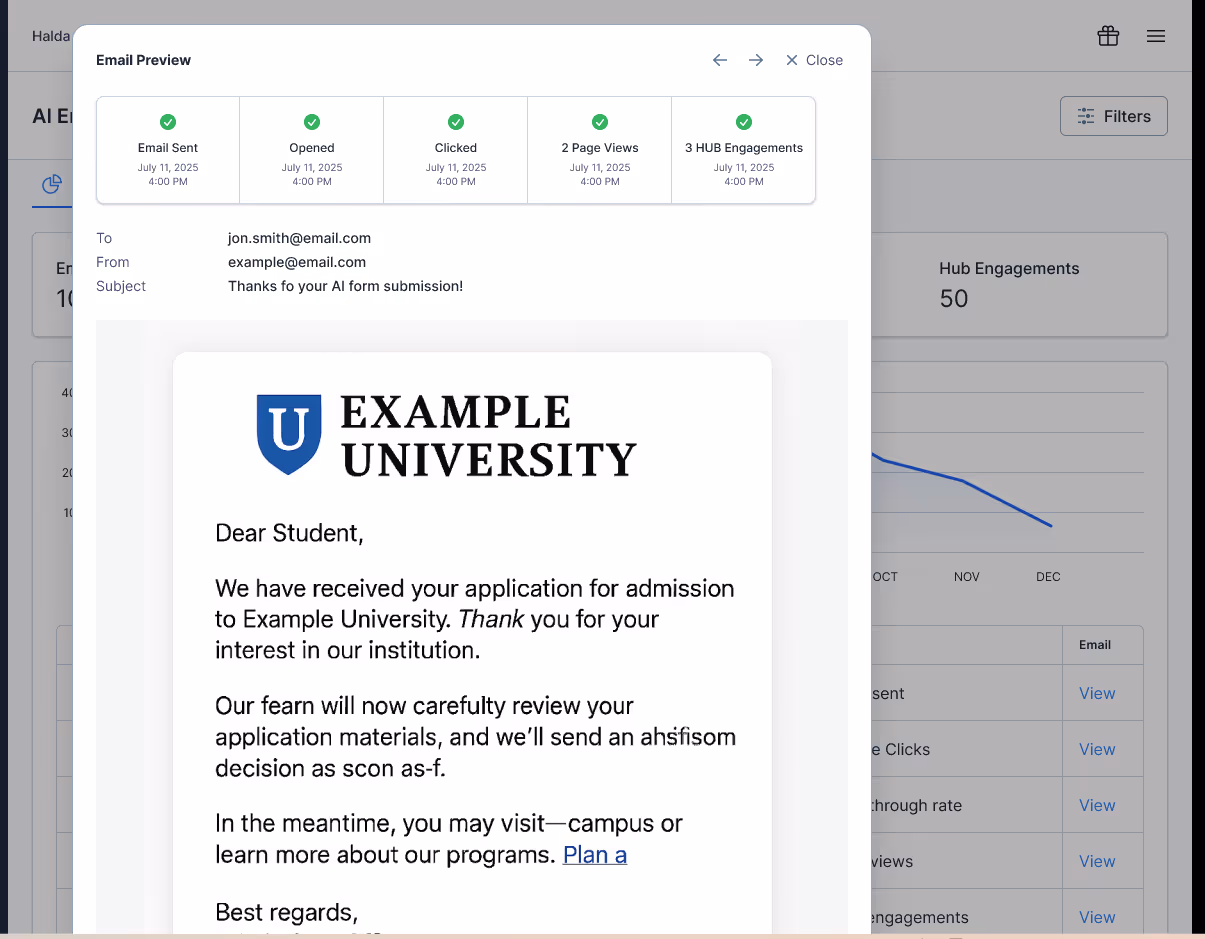
Task: Click the Email column header
Action: [1095, 645]
